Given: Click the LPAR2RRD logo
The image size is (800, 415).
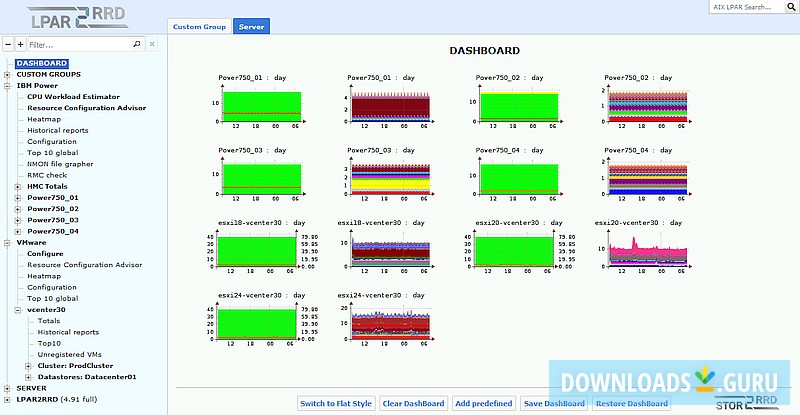Looking at the screenshot, I should (x=78, y=18).
